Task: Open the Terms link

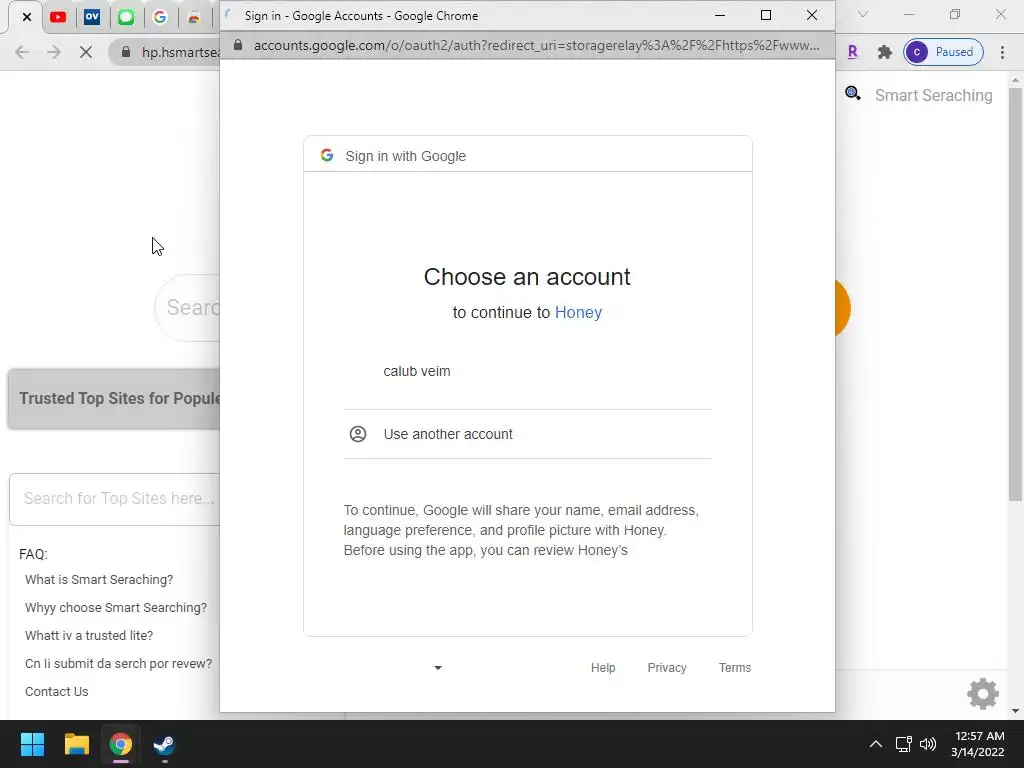Action: click(x=735, y=667)
